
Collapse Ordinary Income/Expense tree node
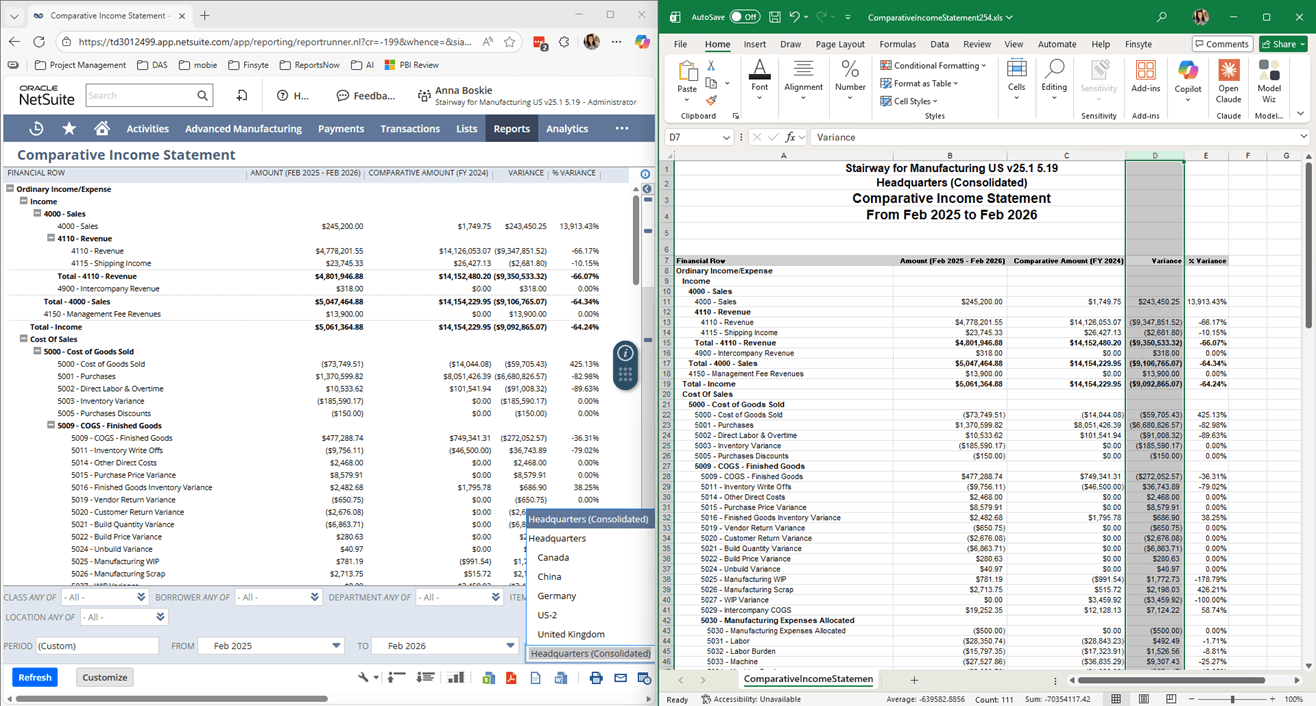point(10,188)
